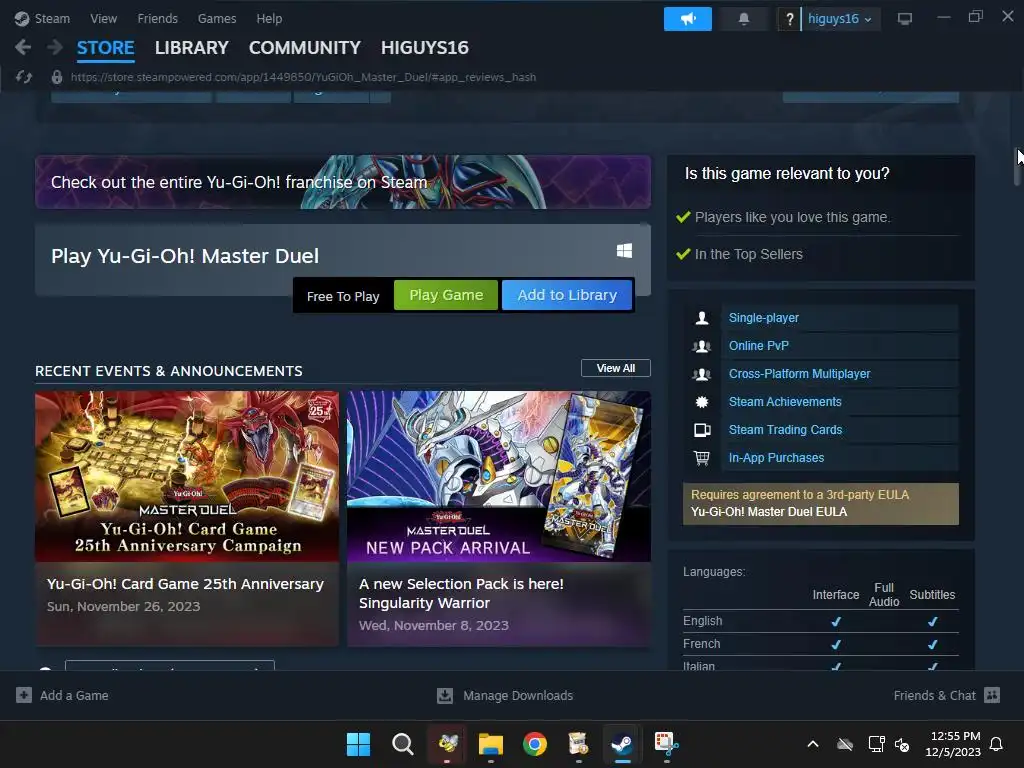Open the clock and date in the taskbar
The image size is (1024, 768).
tap(953, 744)
